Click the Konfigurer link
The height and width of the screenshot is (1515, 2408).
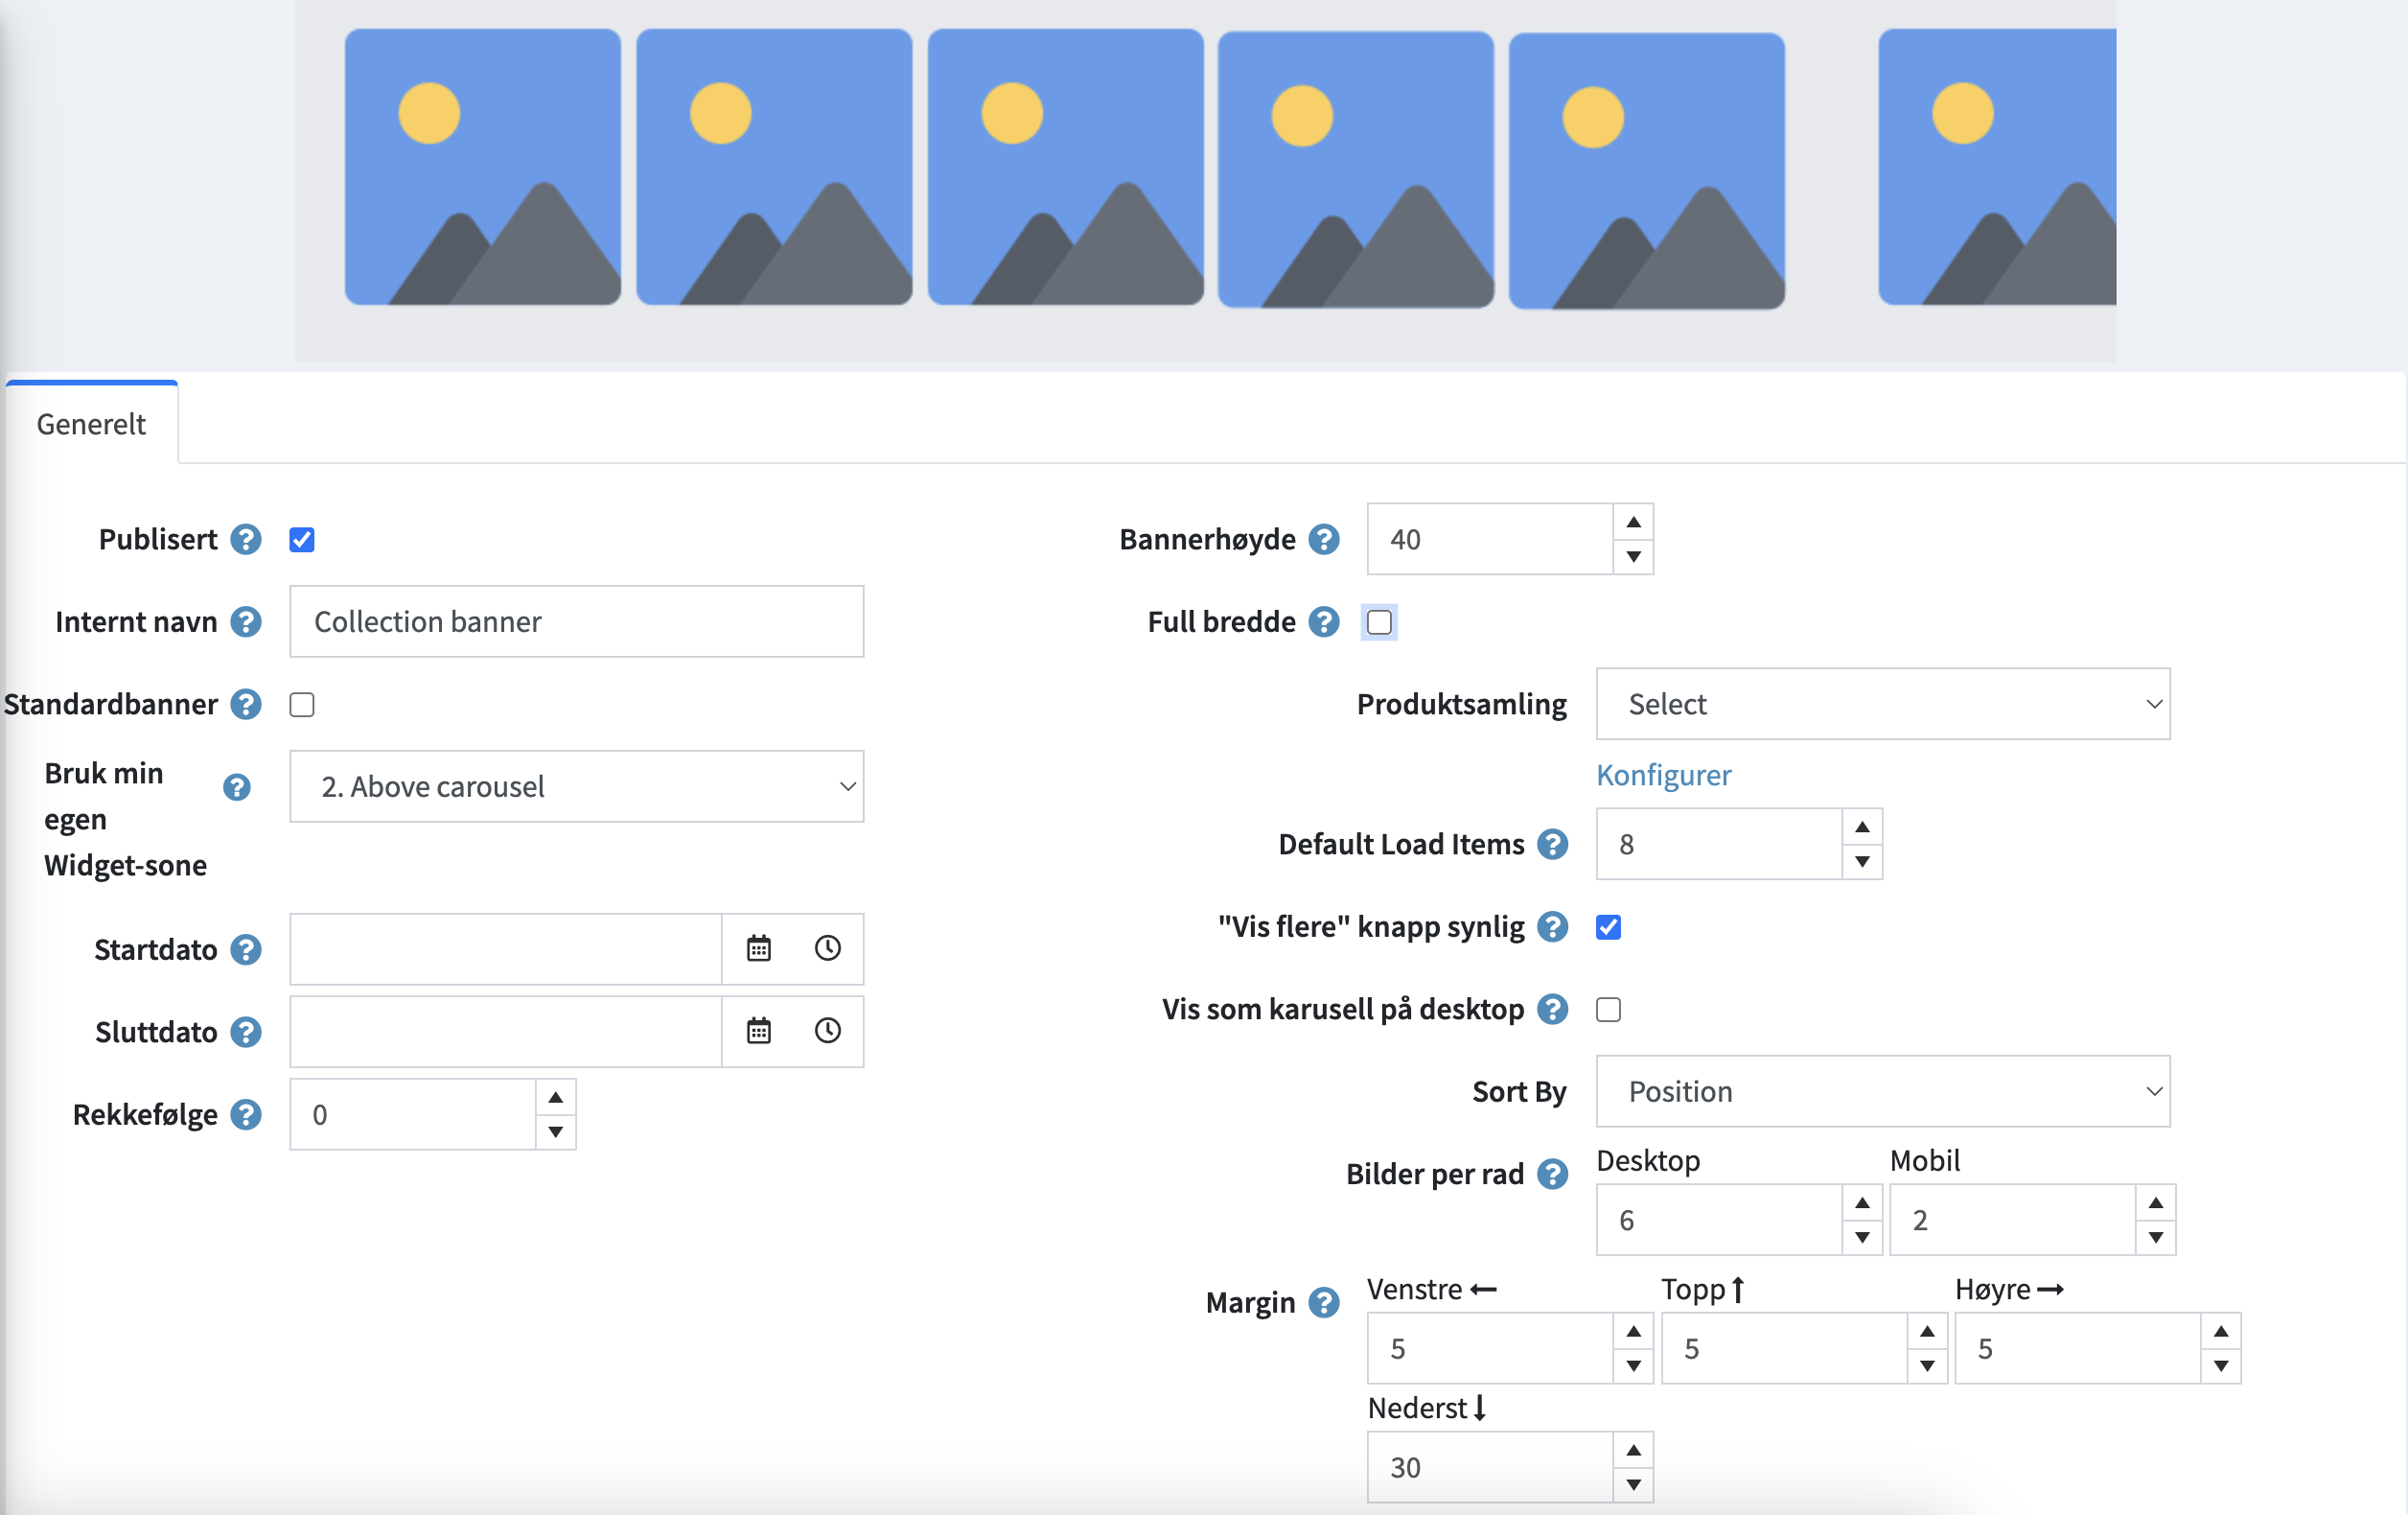(x=1663, y=775)
